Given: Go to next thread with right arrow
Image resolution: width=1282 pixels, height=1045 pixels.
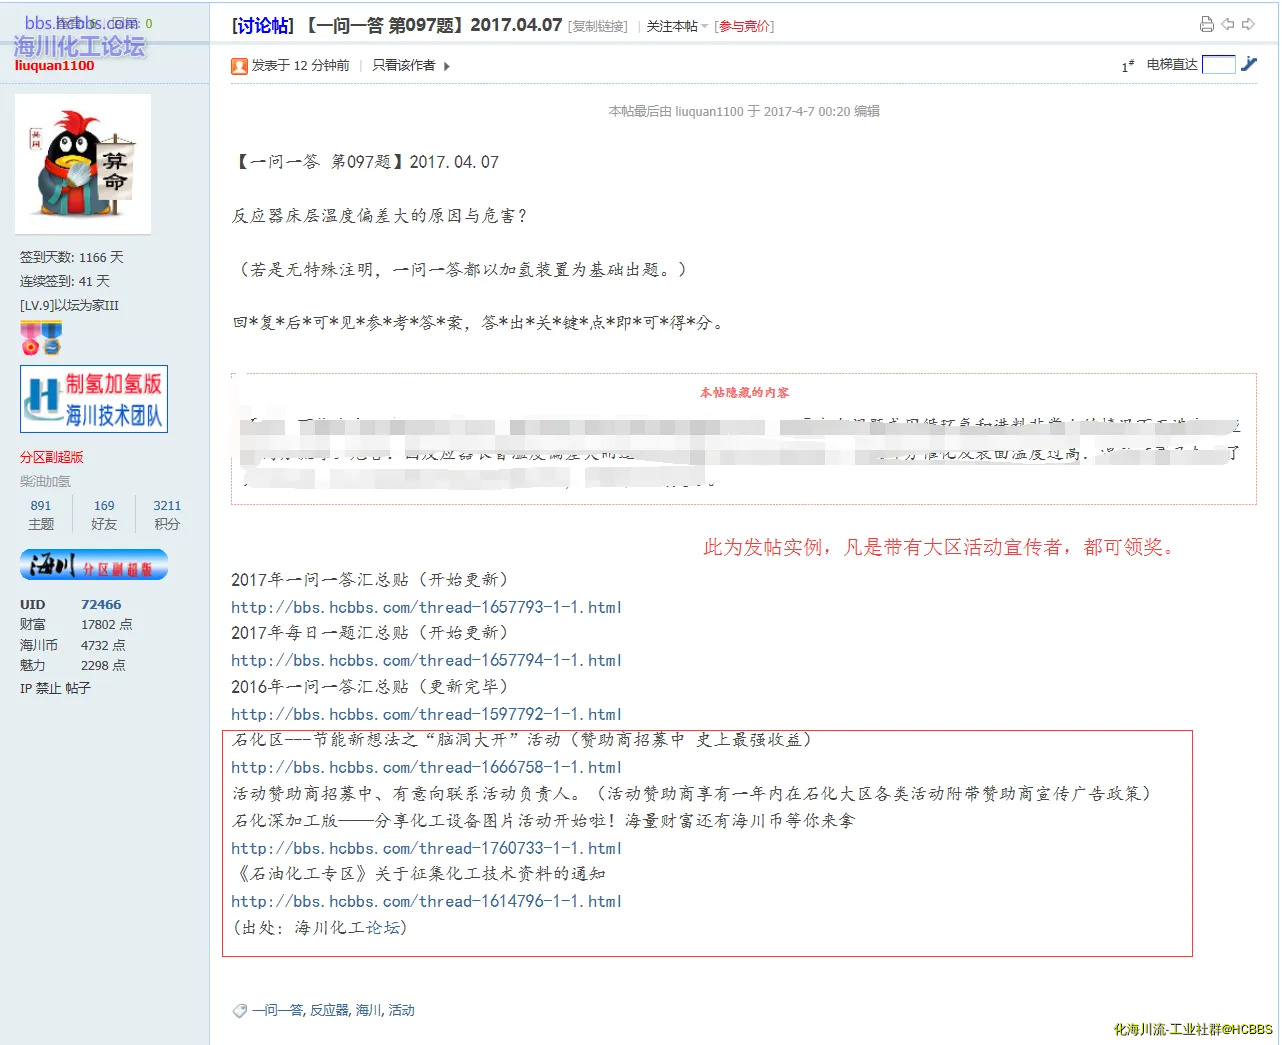Looking at the screenshot, I should (1248, 25).
